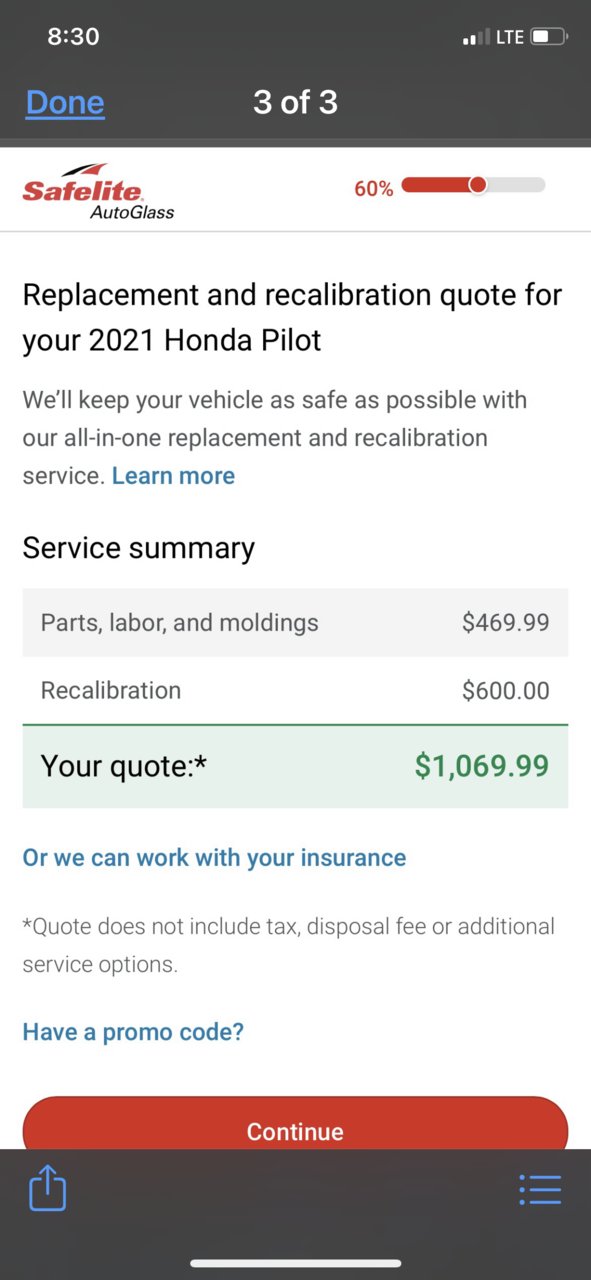591x1280 pixels.
Task: Tap the 8:30 clock in status bar
Action: point(73,36)
